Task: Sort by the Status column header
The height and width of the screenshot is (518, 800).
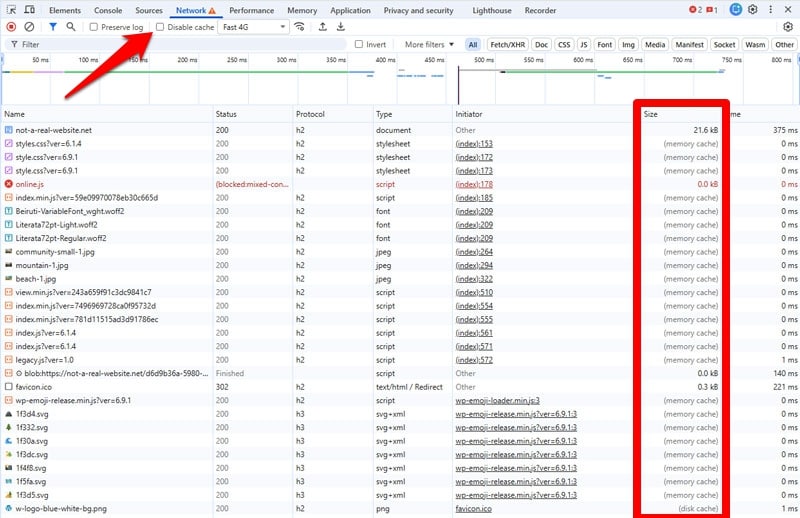Action: coord(253,114)
